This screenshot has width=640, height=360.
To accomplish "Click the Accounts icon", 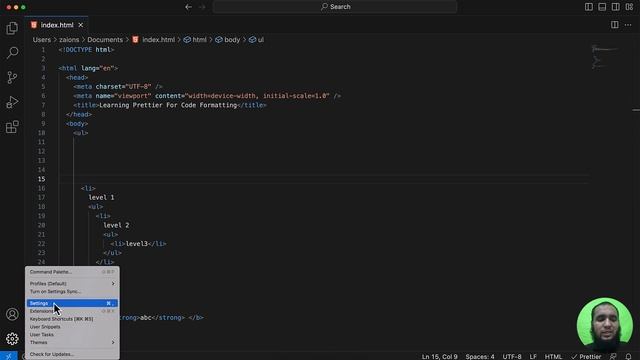I will 12,314.
